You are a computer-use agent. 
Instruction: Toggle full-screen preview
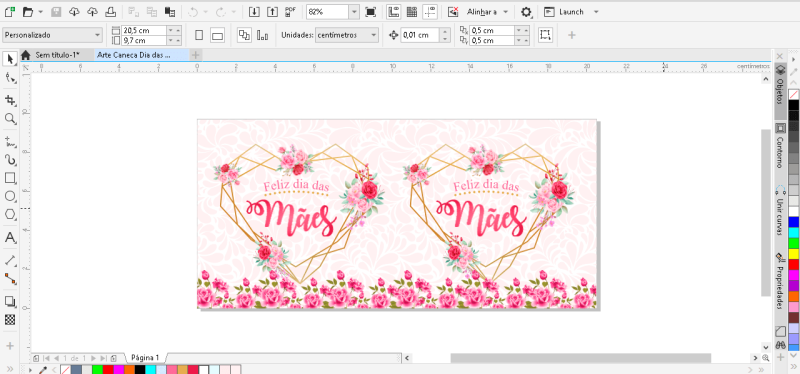[370, 11]
